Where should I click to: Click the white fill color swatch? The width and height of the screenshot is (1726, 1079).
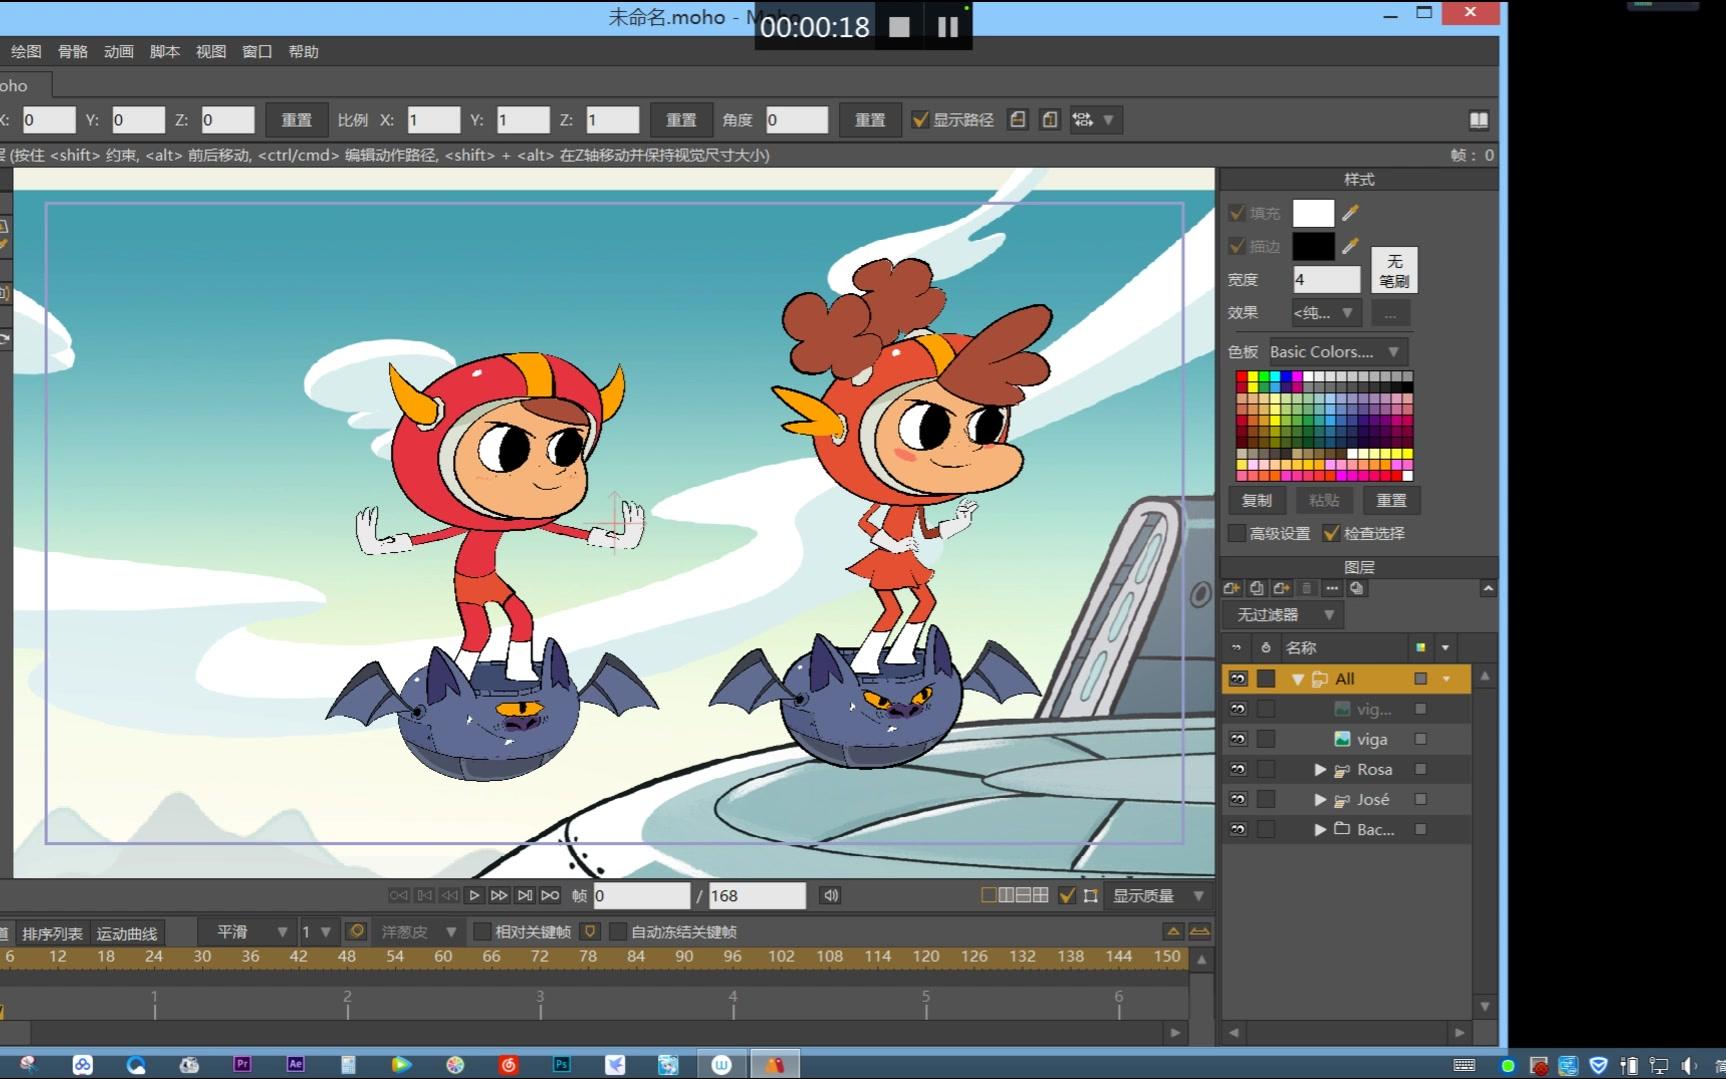pos(1313,213)
